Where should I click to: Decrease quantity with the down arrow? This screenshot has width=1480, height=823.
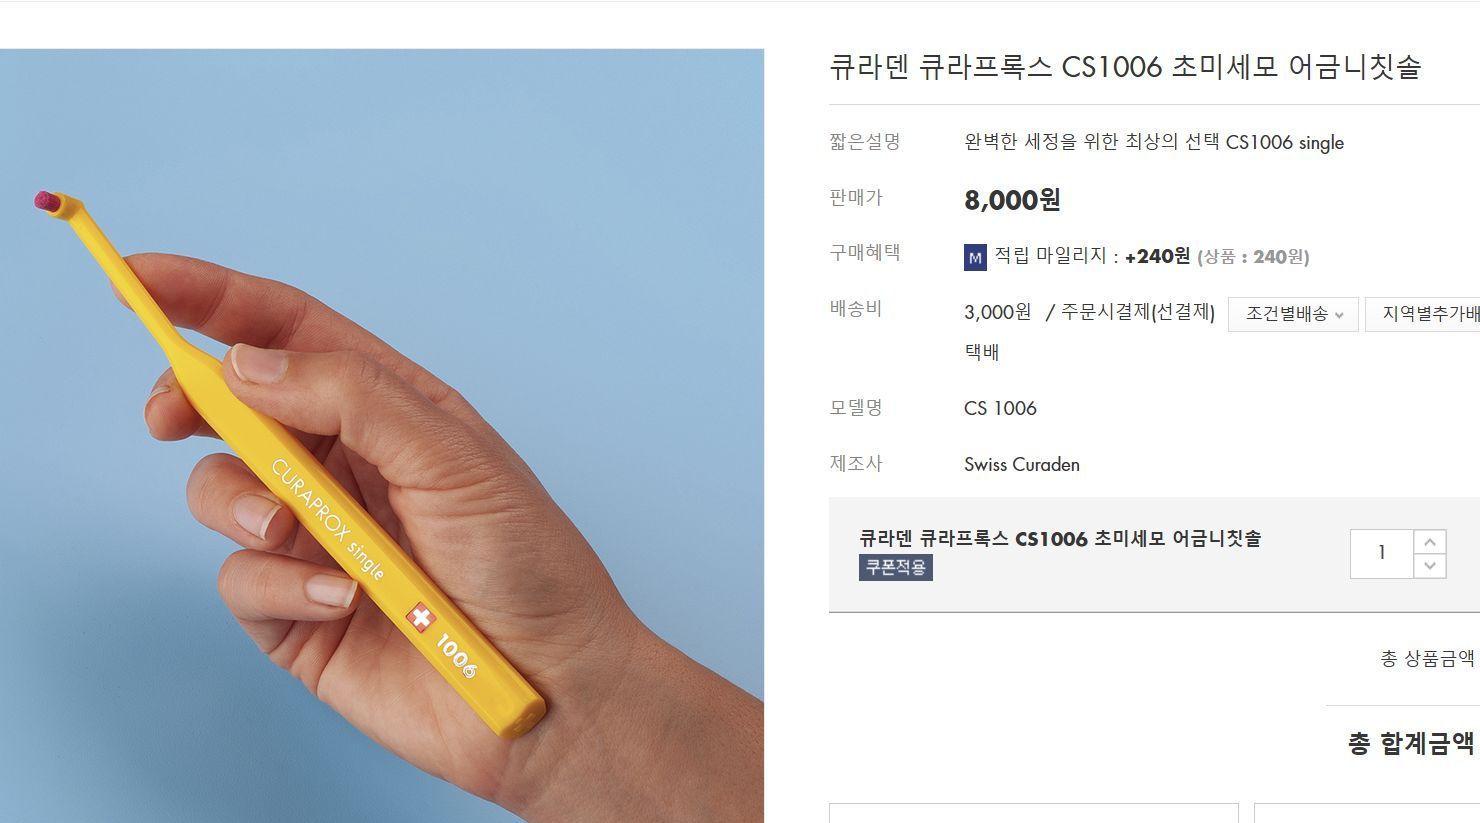[x=1430, y=566]
